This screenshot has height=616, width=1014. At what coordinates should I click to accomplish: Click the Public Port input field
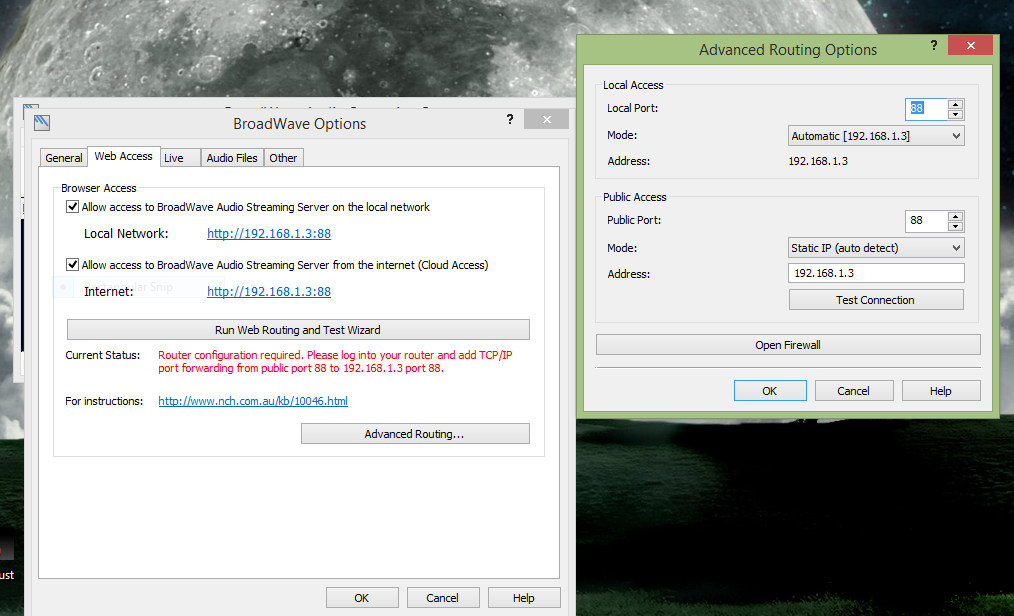tap(926, 220)
